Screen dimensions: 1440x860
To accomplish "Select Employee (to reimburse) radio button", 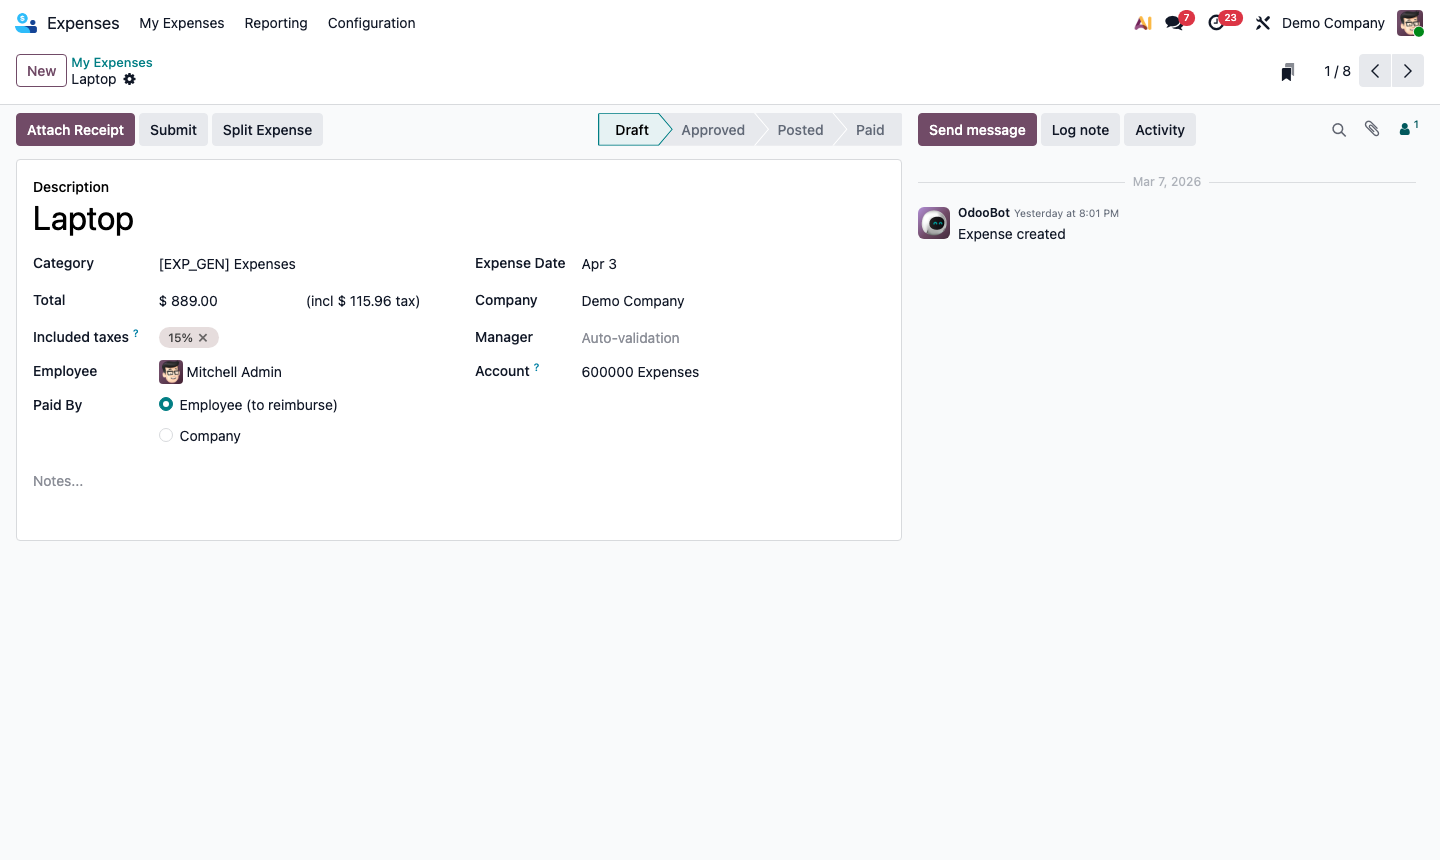I will tap(166, 404).
